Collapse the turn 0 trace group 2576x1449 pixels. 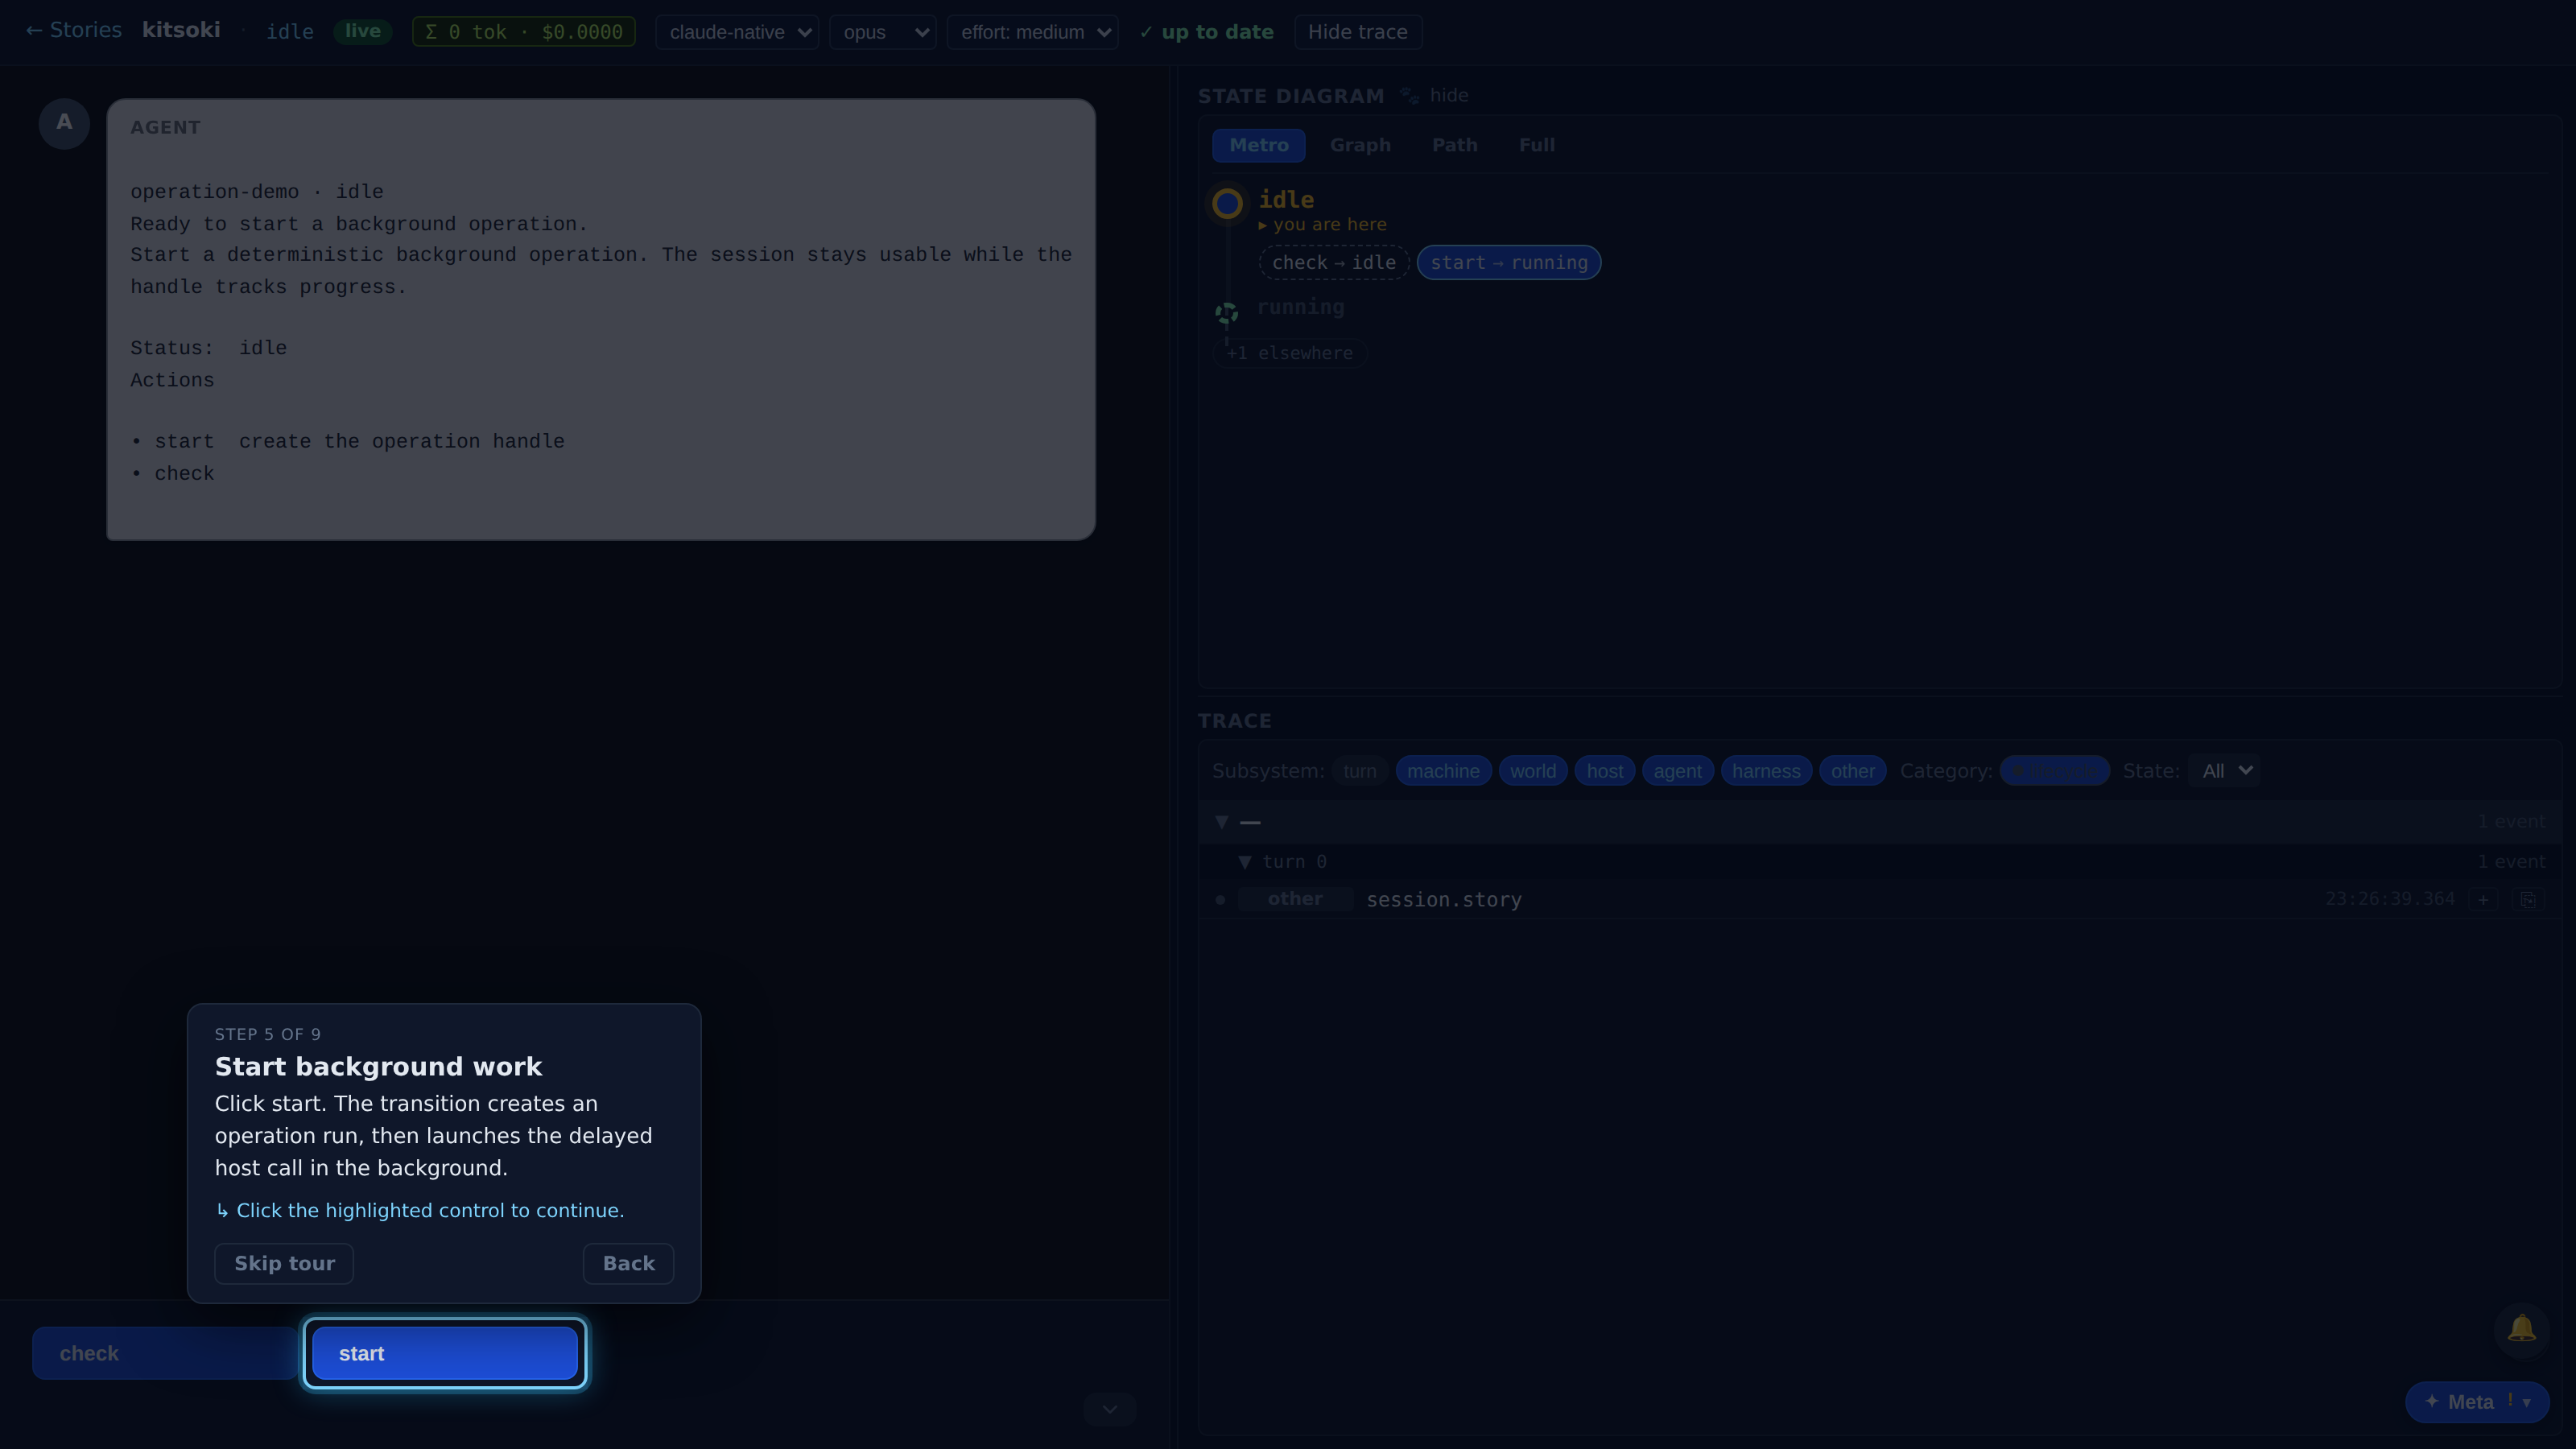(1245, 862)
